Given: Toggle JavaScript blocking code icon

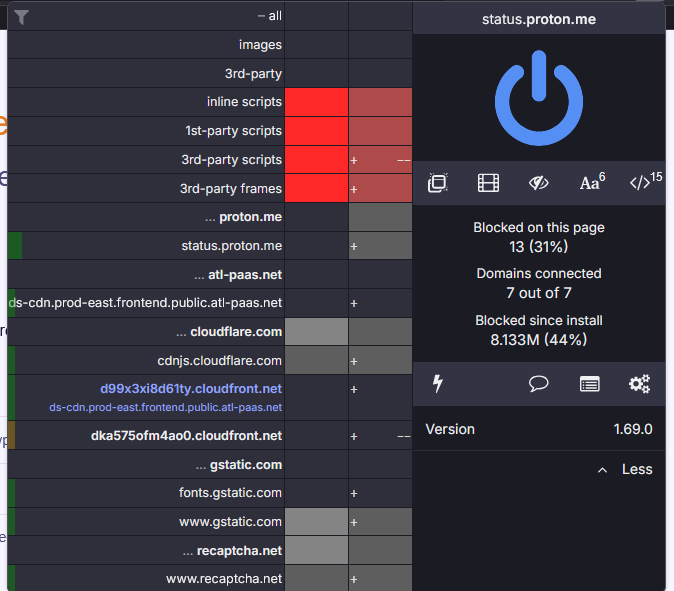Looking at the screenshot, I should pos(644,182).
